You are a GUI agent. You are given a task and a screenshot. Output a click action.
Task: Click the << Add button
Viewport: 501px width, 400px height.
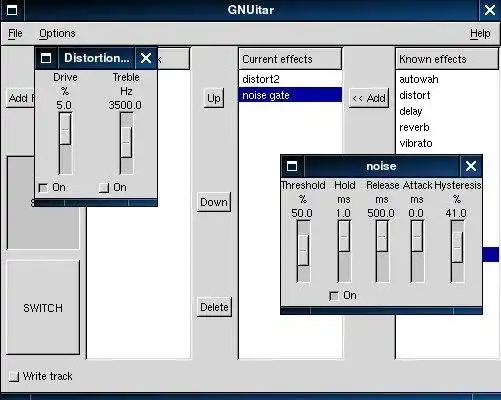(x=369, y=98)
